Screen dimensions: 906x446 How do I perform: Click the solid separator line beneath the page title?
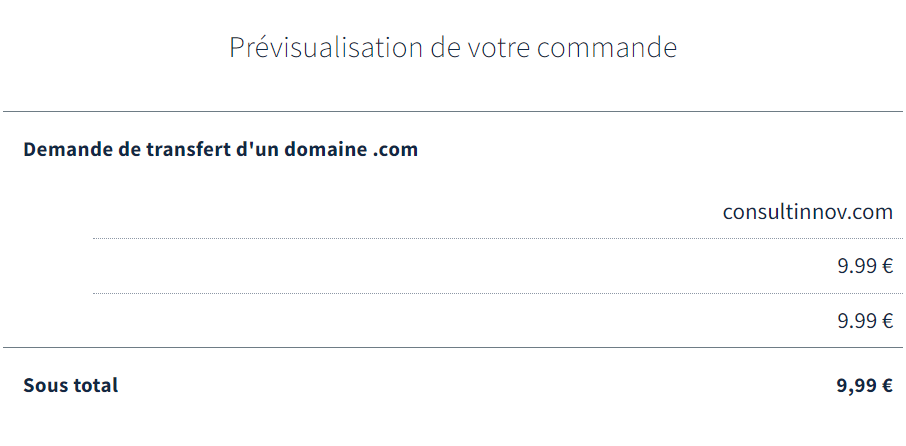453,112
